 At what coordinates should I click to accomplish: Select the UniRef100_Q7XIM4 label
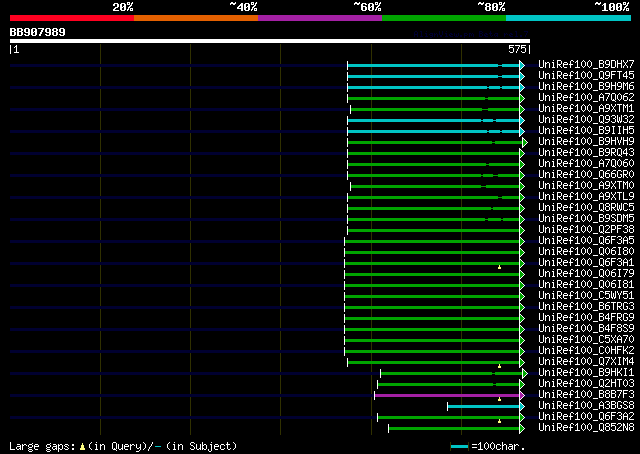(586, 362)
